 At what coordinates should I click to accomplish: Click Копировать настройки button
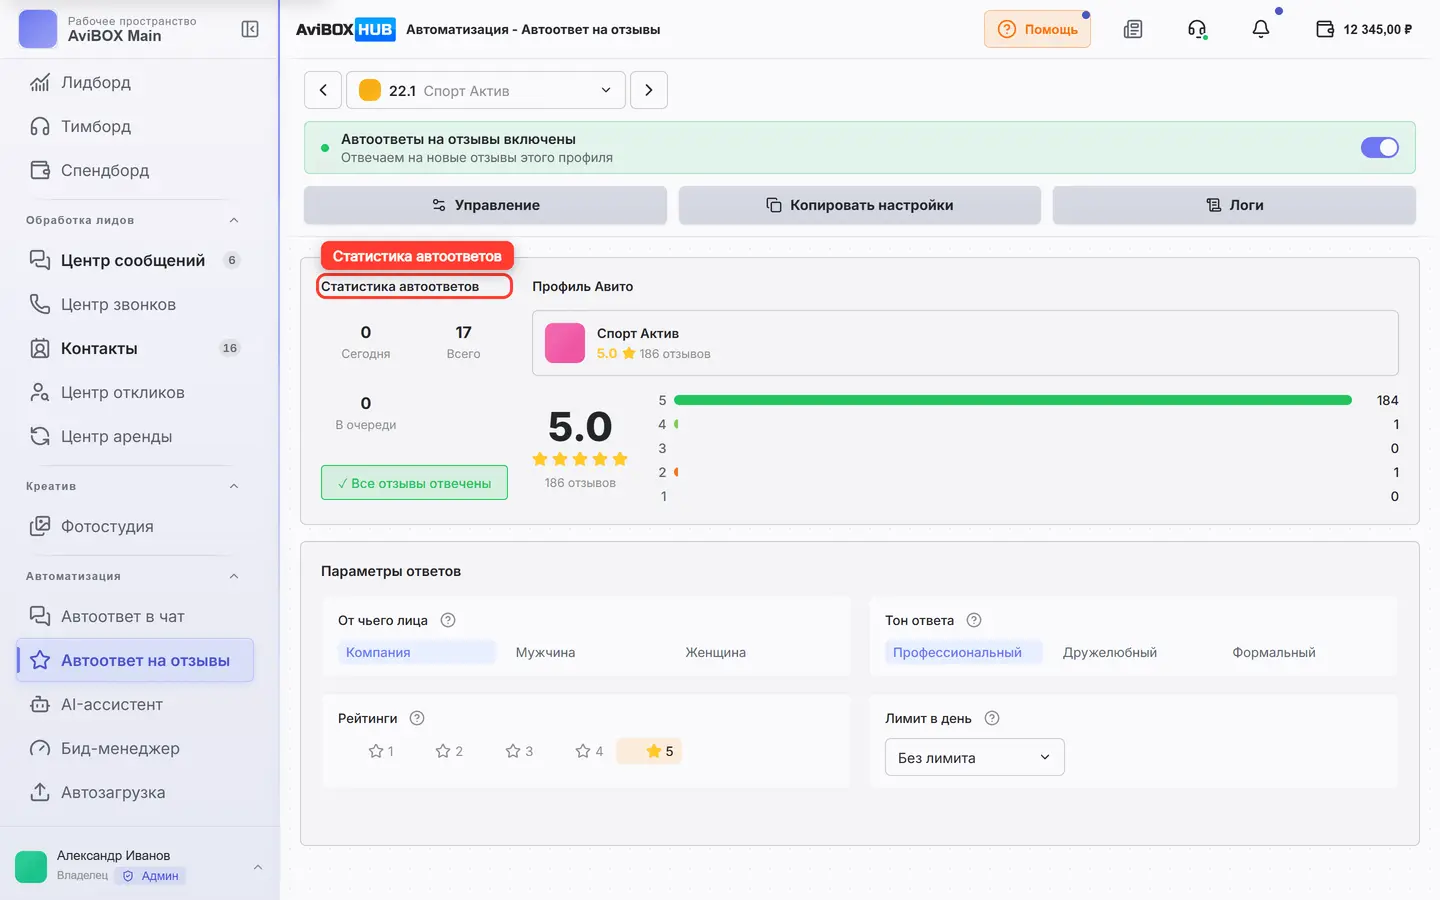coord(860,205)
